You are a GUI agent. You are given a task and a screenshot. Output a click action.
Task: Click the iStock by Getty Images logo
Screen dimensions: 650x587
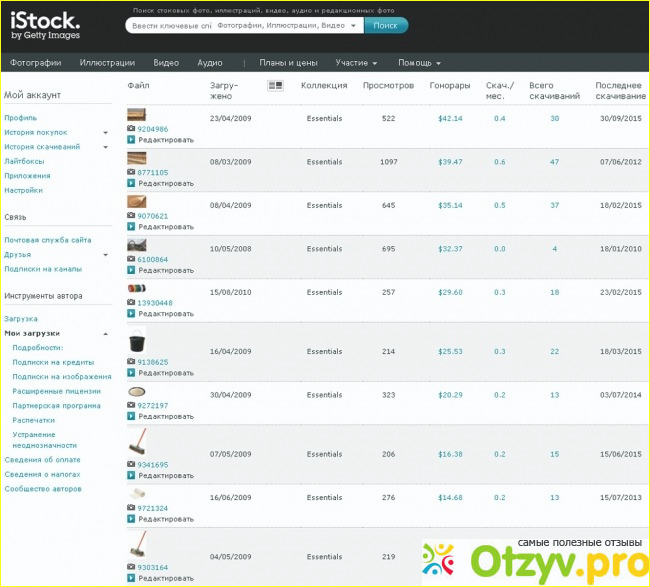coord(45,25)
